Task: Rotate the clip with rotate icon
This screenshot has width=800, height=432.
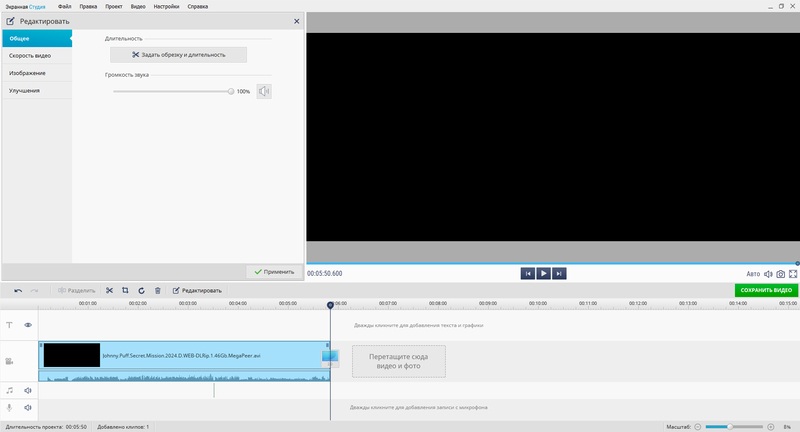Action: (x=141, y=290)
